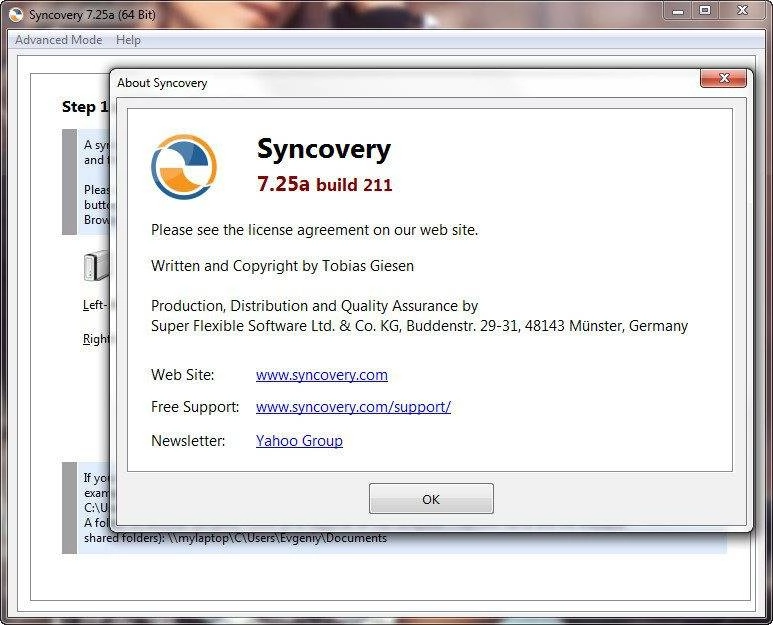Click the OK button in About dialog
This screenshot has width=773, height=625.
coord(431,499)
